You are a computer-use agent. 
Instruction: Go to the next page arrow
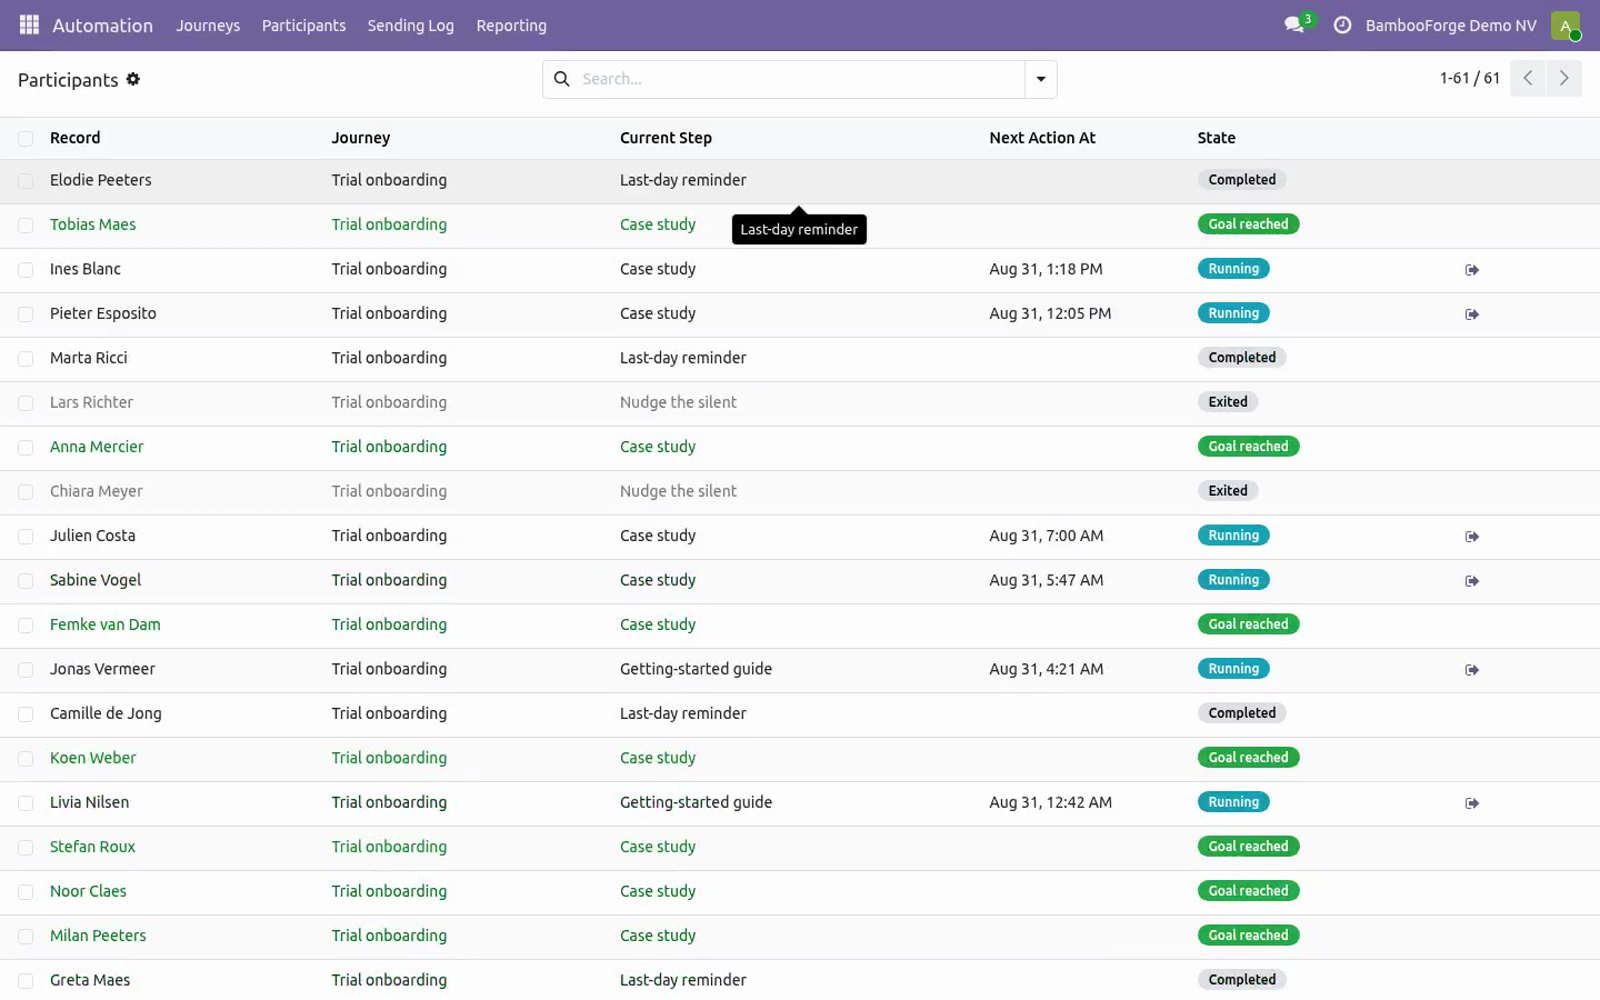point(1564,78)
